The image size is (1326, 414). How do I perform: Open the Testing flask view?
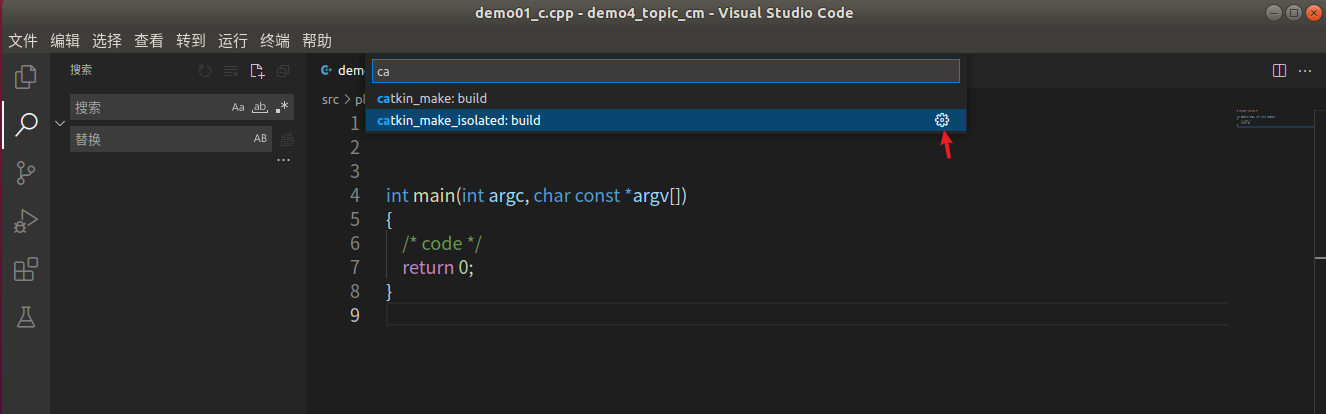26,318
